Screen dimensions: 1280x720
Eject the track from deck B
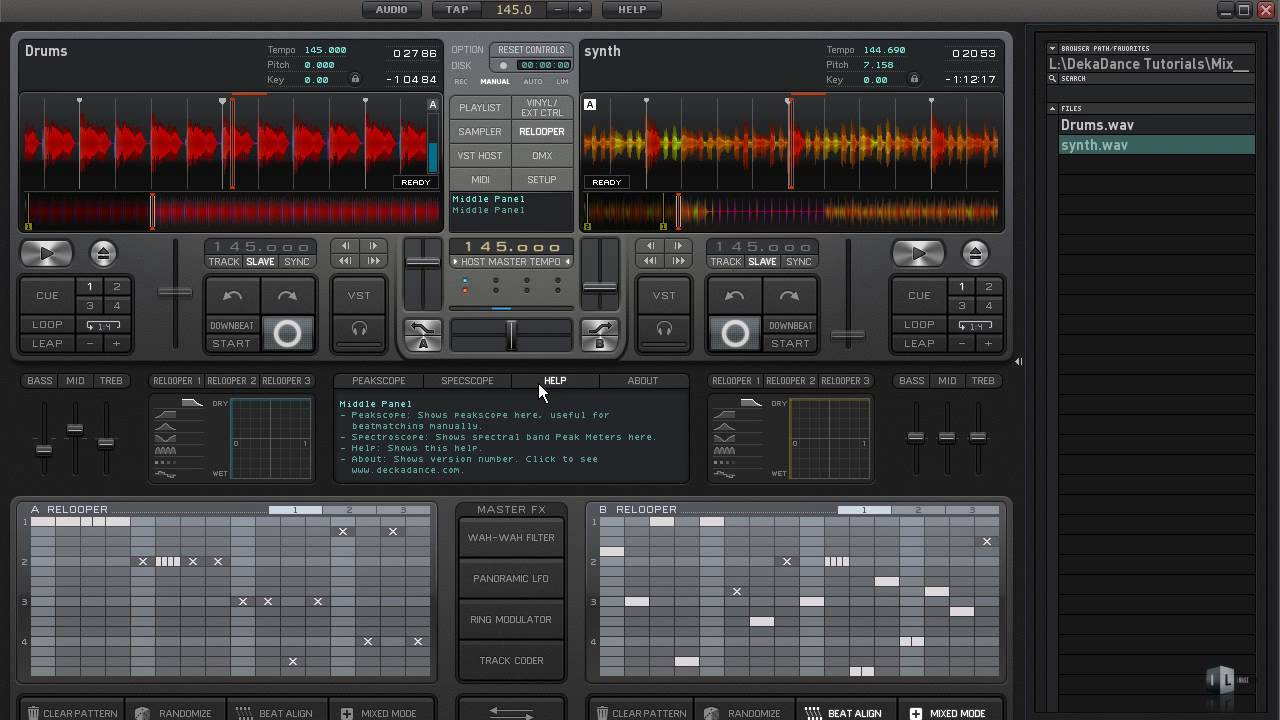pyautogui.click(x=975, y=254)
